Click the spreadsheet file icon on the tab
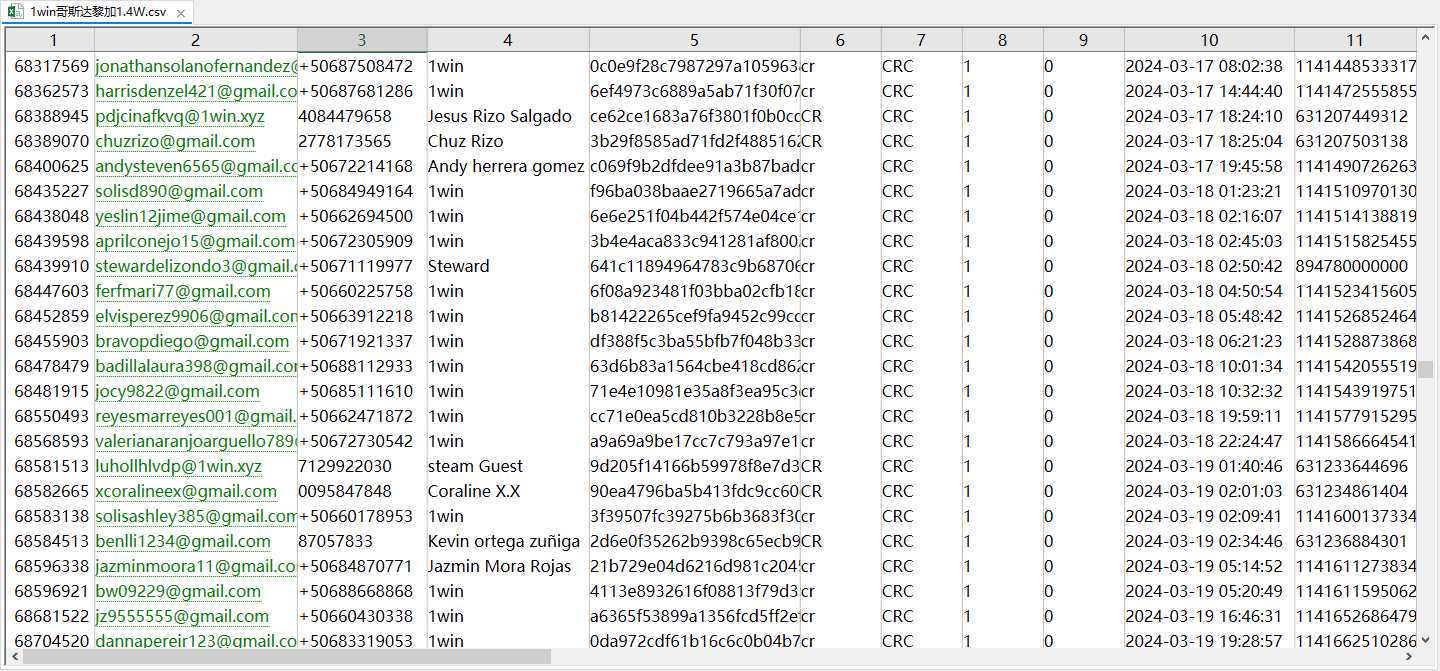The height and width of the screenshot is (671, 1440). 16,12
